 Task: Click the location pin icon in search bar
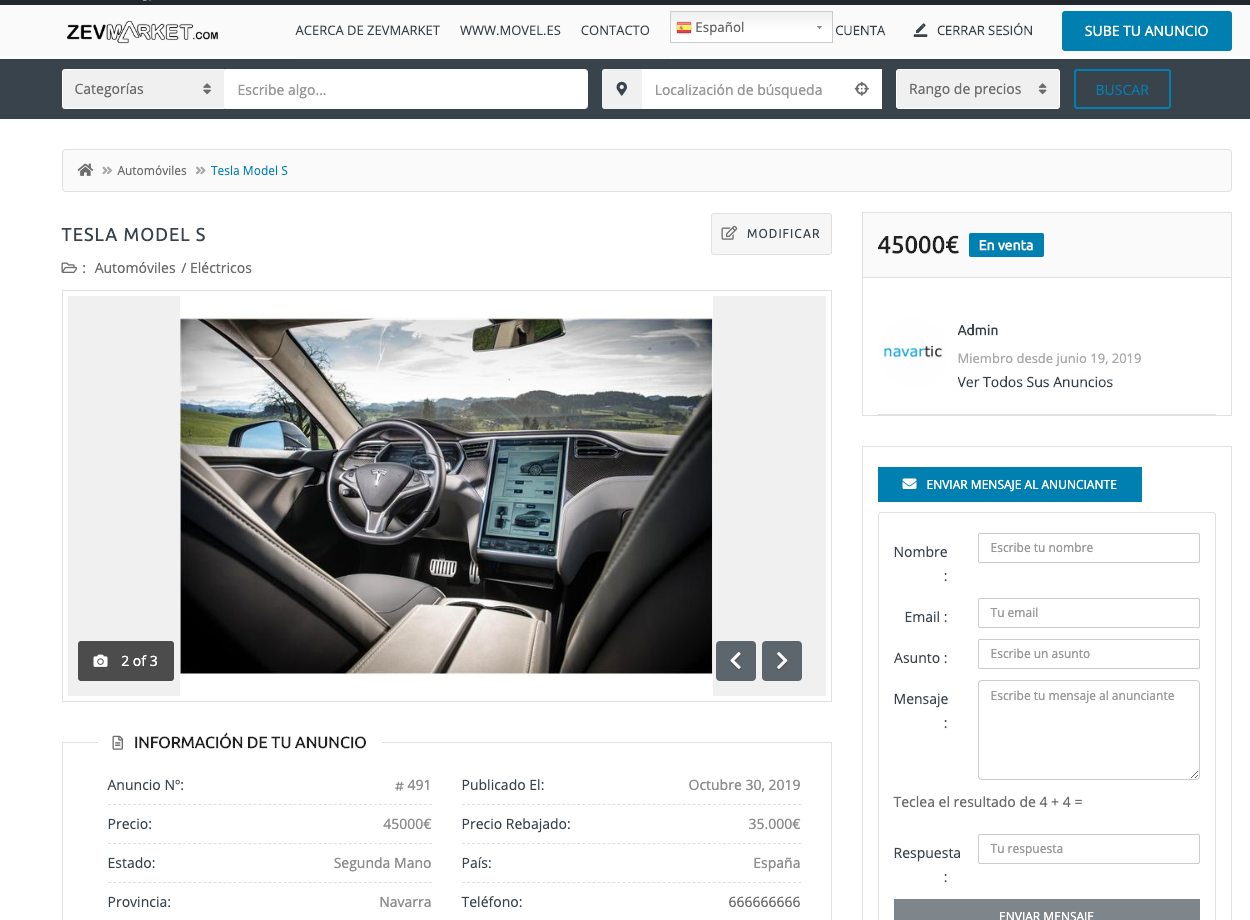pyautogui.click(x=621, y=89)
